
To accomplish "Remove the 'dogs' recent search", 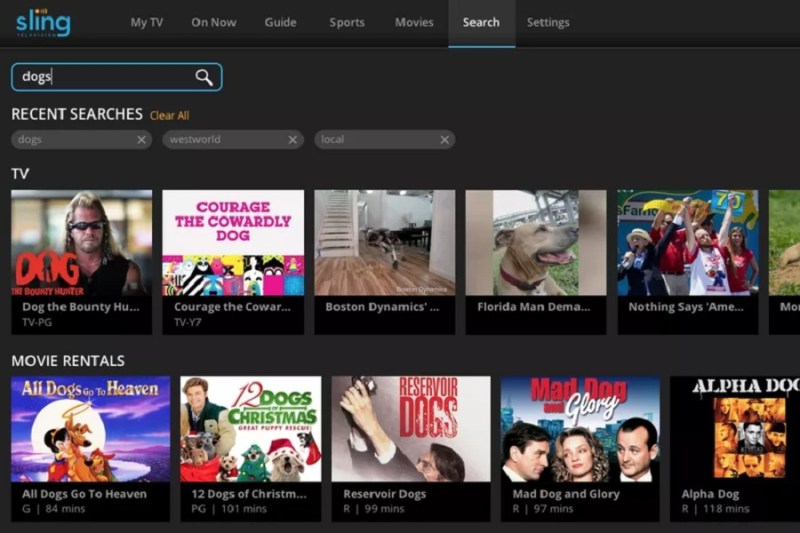I will pyautogui.click(x=141, y=140).
